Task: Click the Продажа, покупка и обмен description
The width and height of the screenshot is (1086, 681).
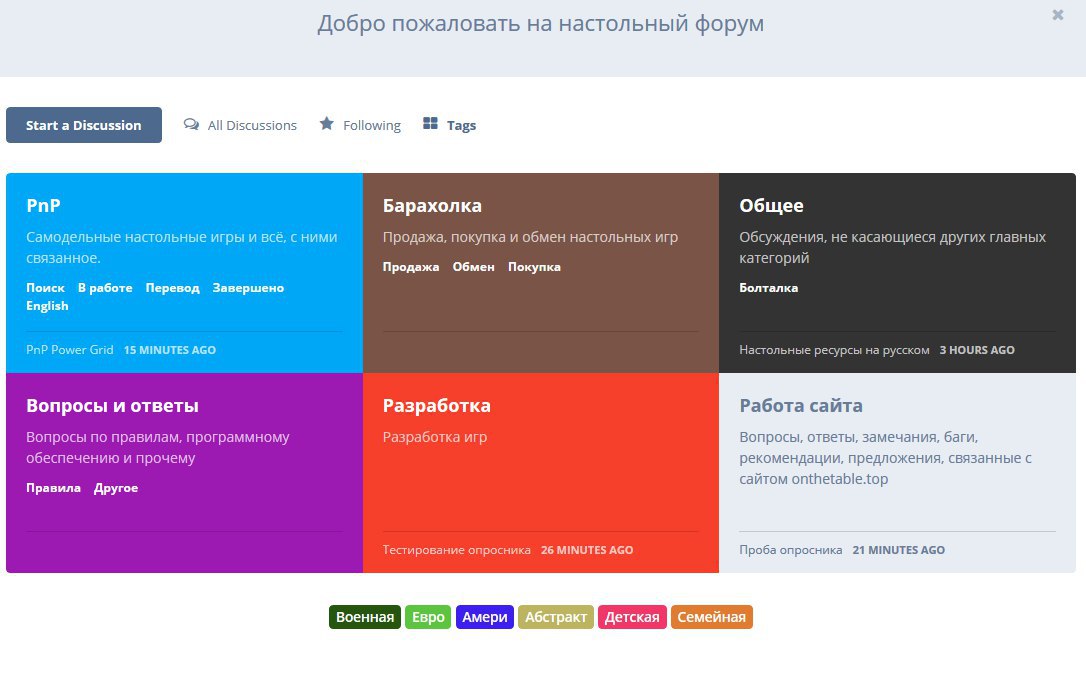Action: (x=531, y=237)
